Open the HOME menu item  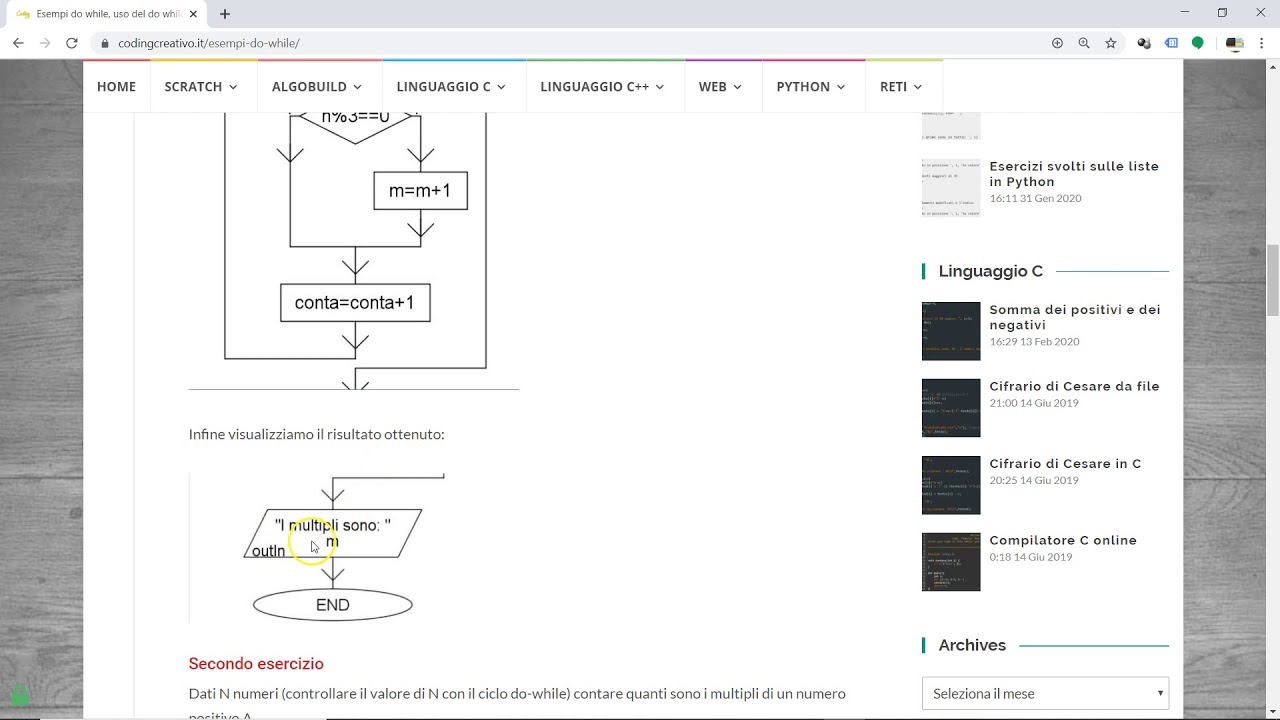pyautogui.click(x=116, y=87)
